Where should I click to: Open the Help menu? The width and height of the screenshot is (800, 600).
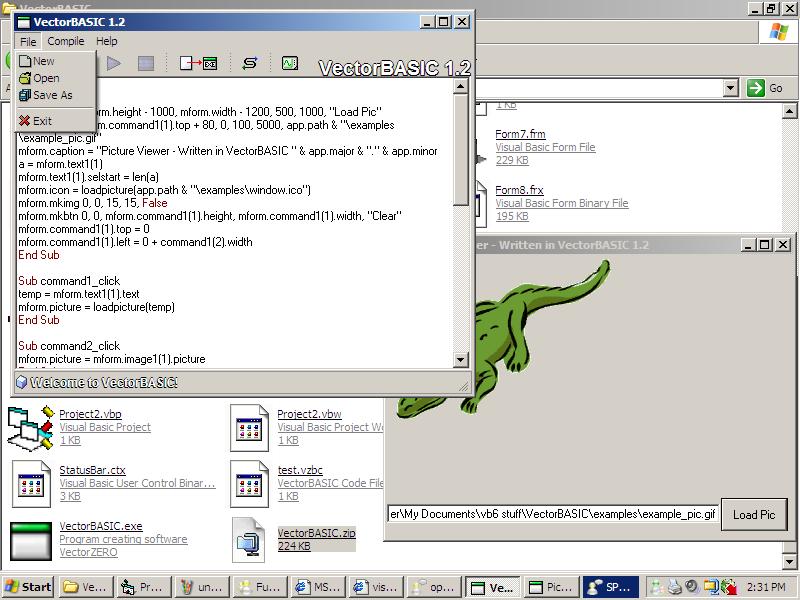[107, 41]
